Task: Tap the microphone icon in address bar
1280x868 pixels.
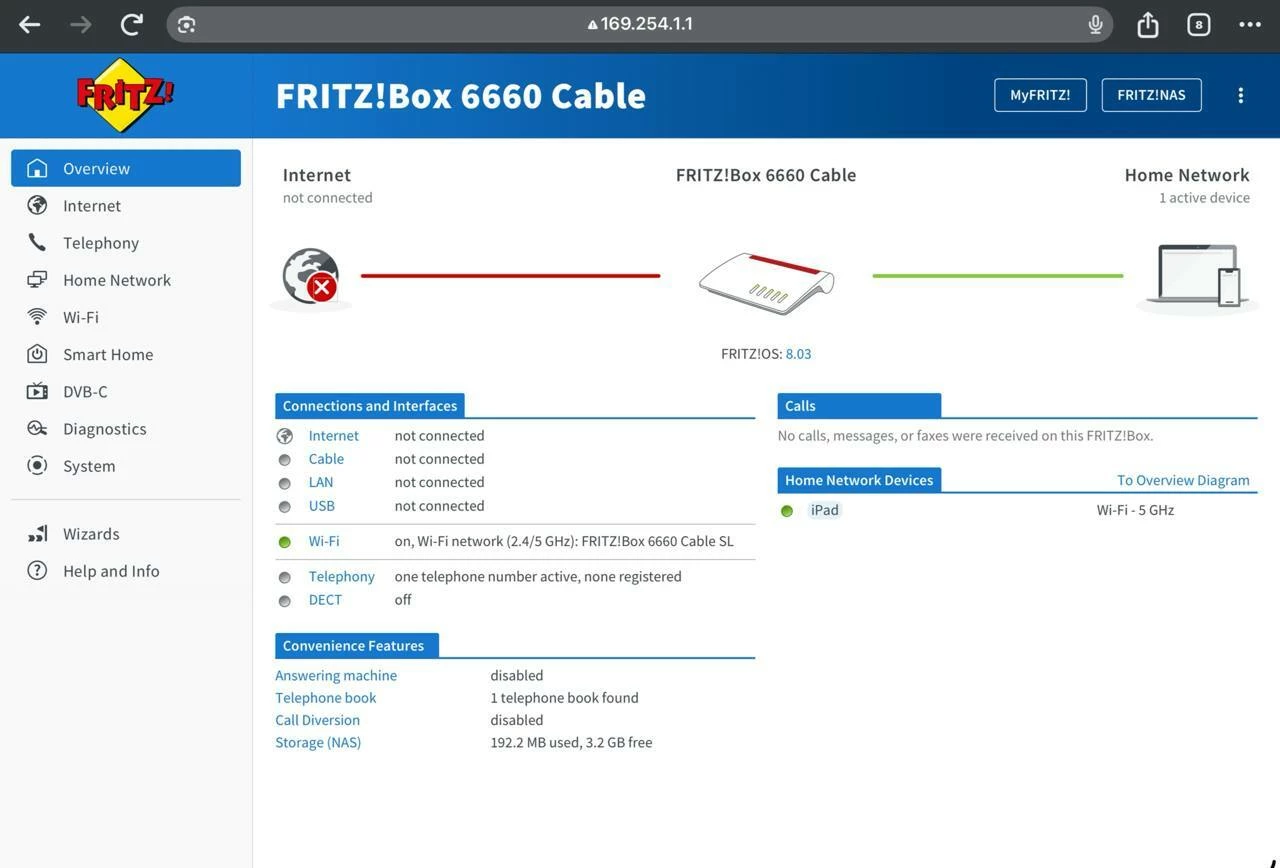Action: pyautogui.click(x=1095, y=24)
